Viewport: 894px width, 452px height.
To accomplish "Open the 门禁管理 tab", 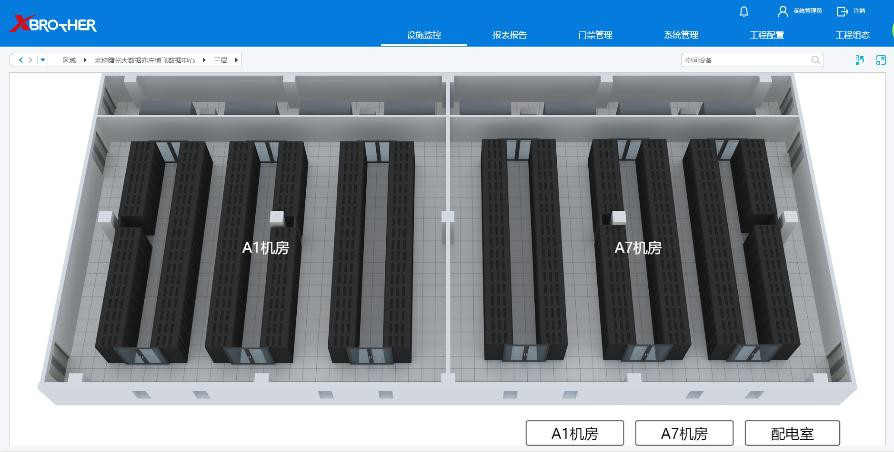I will (x=595, y=35).
